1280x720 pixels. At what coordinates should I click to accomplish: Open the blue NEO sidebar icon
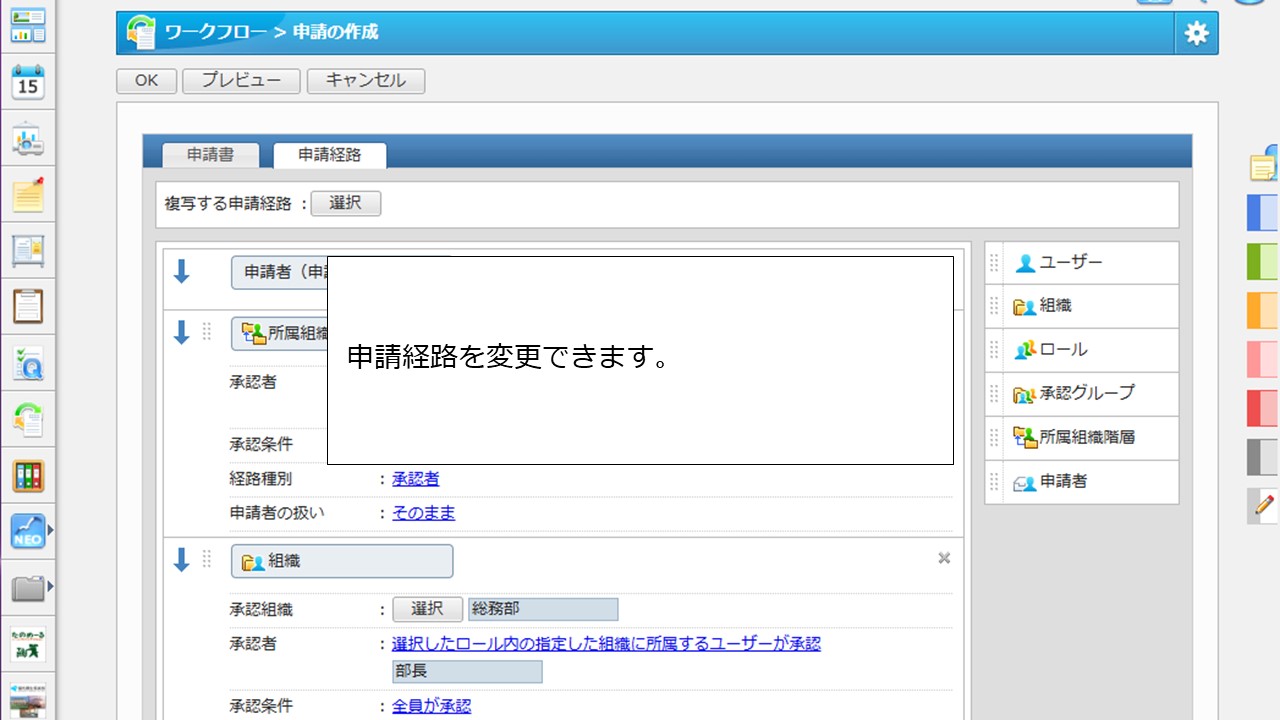pyautogui.click(x=28, y=531)
